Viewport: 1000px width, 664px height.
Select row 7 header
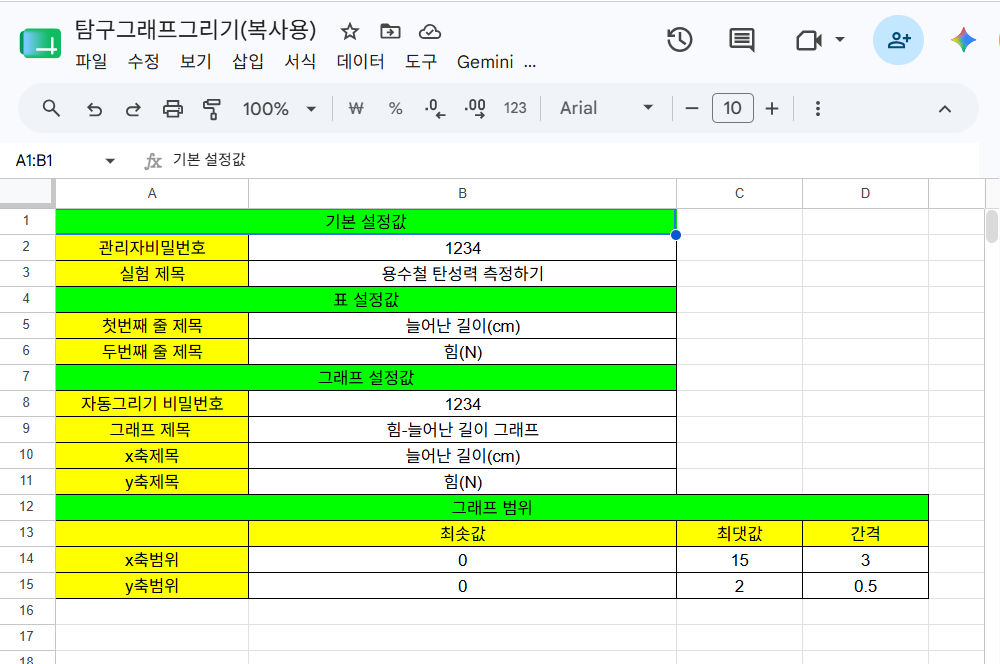(26, 376)
